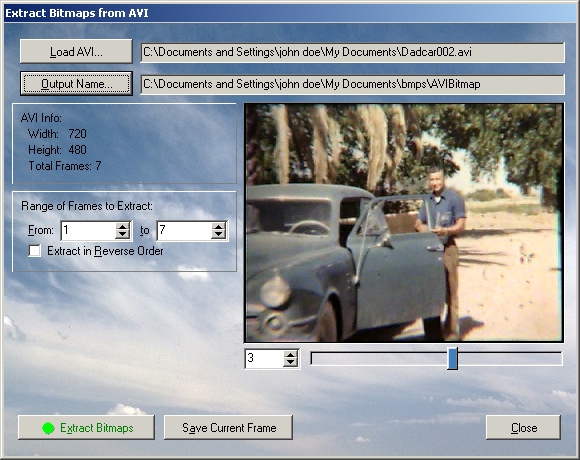This screenshot has width=580, height=460.
Task: Save Current Frame as bitmap
Action: pos(229,427)
